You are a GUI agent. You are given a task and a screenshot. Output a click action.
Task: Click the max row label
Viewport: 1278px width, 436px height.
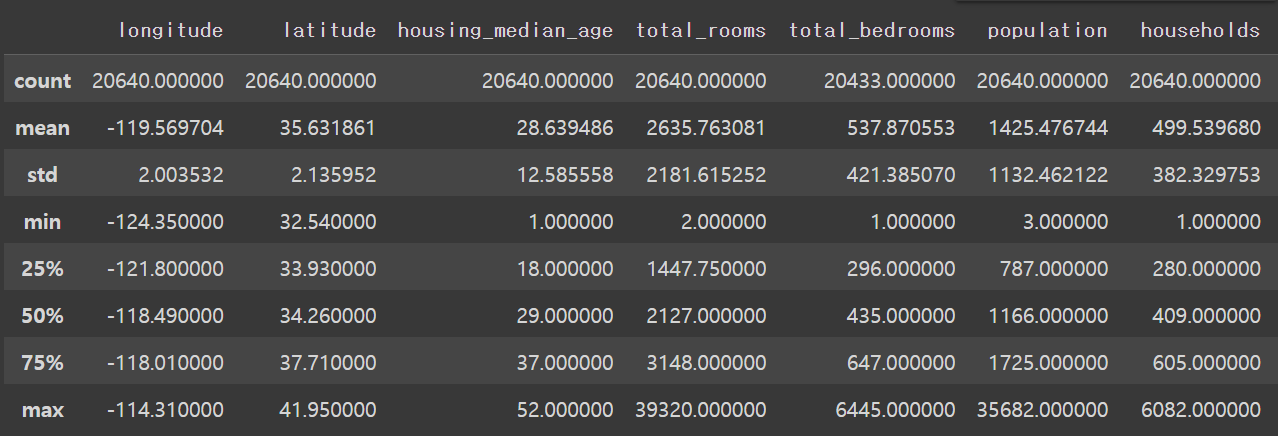[43, 410]
